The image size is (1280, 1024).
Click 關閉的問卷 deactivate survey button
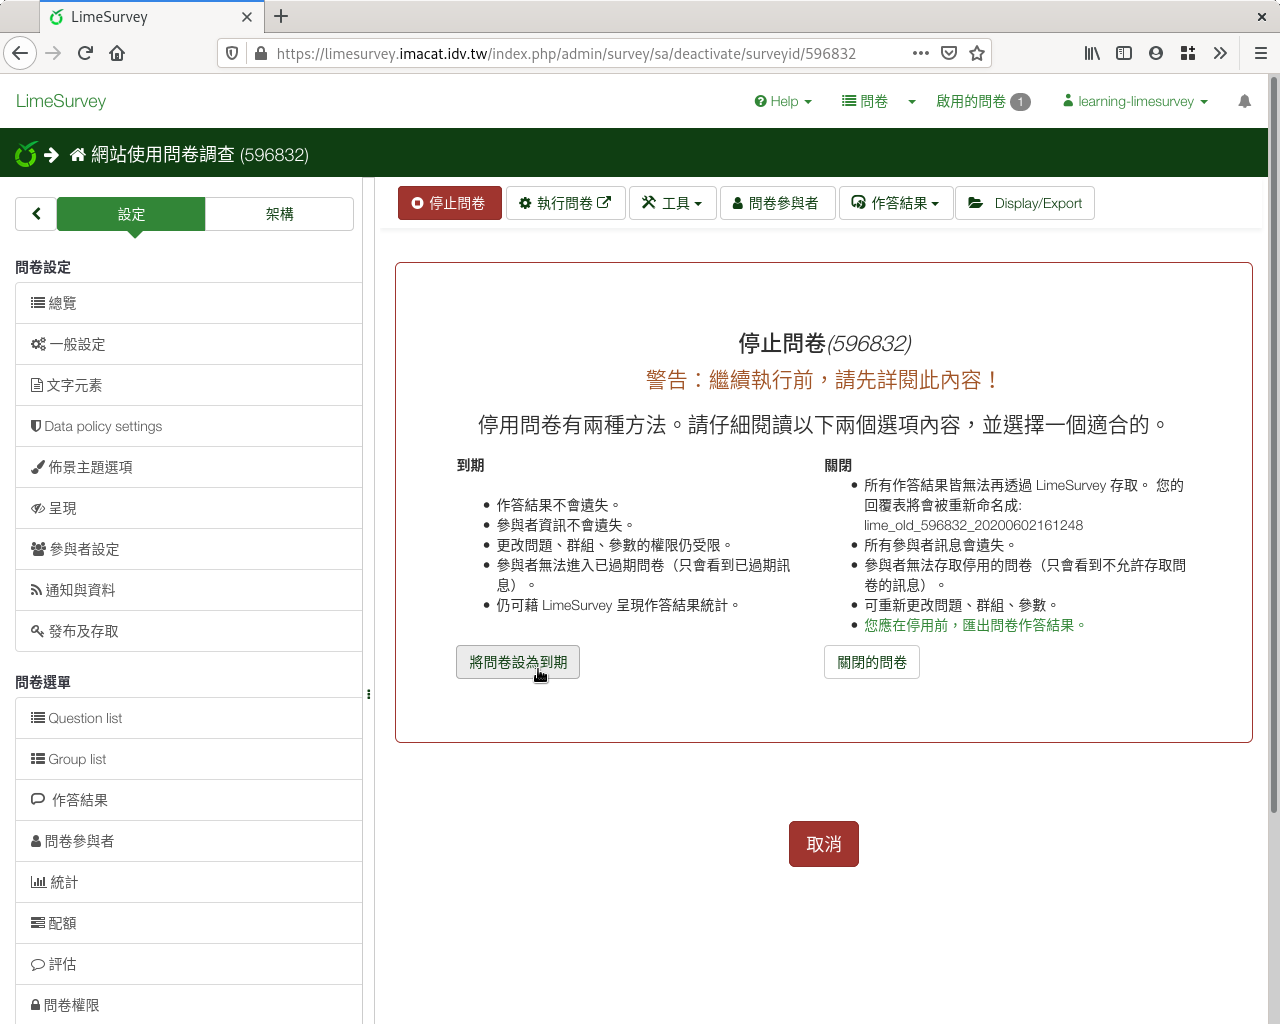(x=872, y=662)
